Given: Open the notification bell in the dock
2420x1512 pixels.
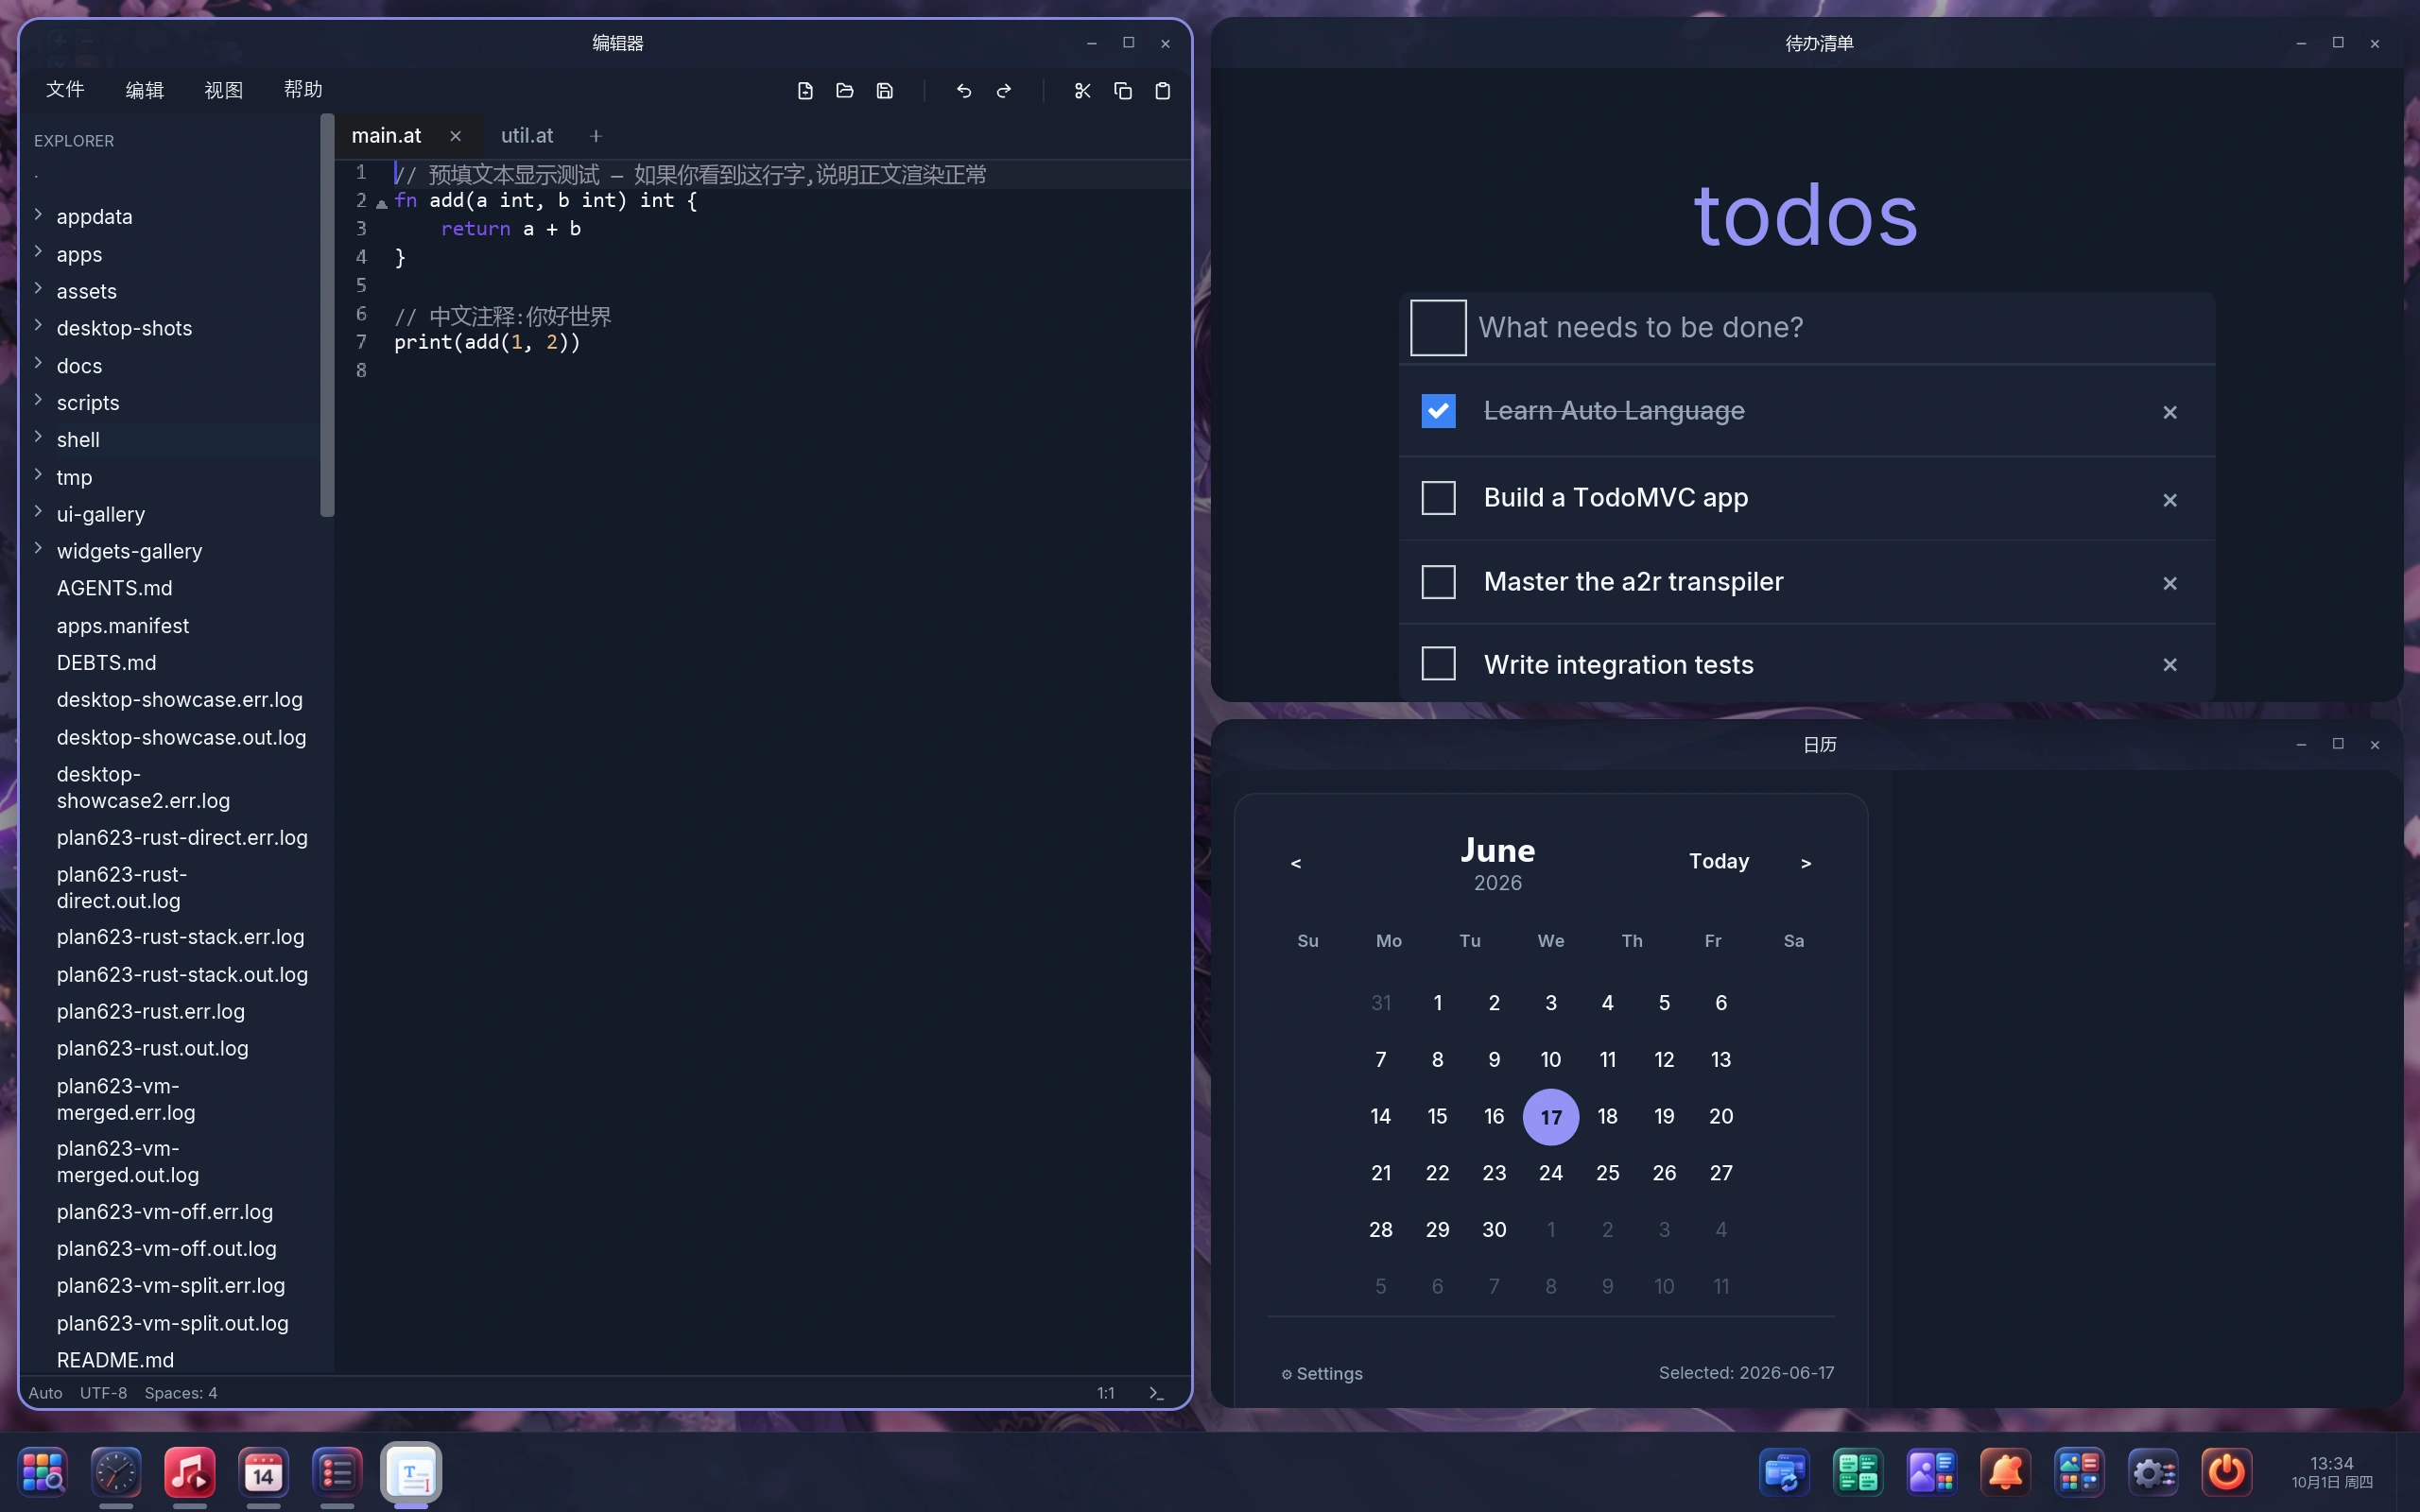Looking at the screenshot, I should click(2006, 1472).
